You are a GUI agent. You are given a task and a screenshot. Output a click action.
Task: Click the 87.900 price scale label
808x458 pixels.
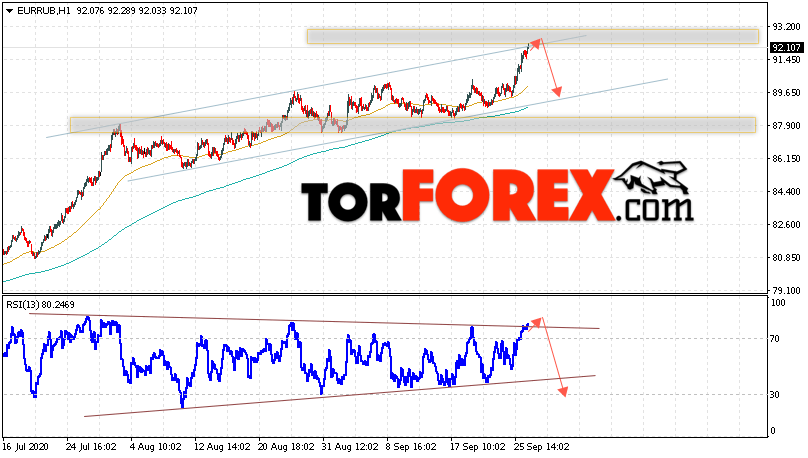pos(786,126)
